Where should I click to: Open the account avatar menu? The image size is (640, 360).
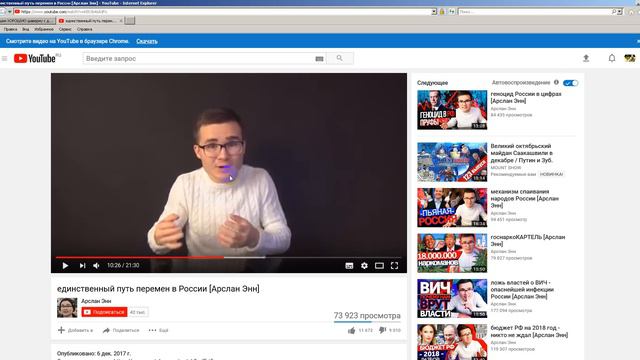point(630,58)
